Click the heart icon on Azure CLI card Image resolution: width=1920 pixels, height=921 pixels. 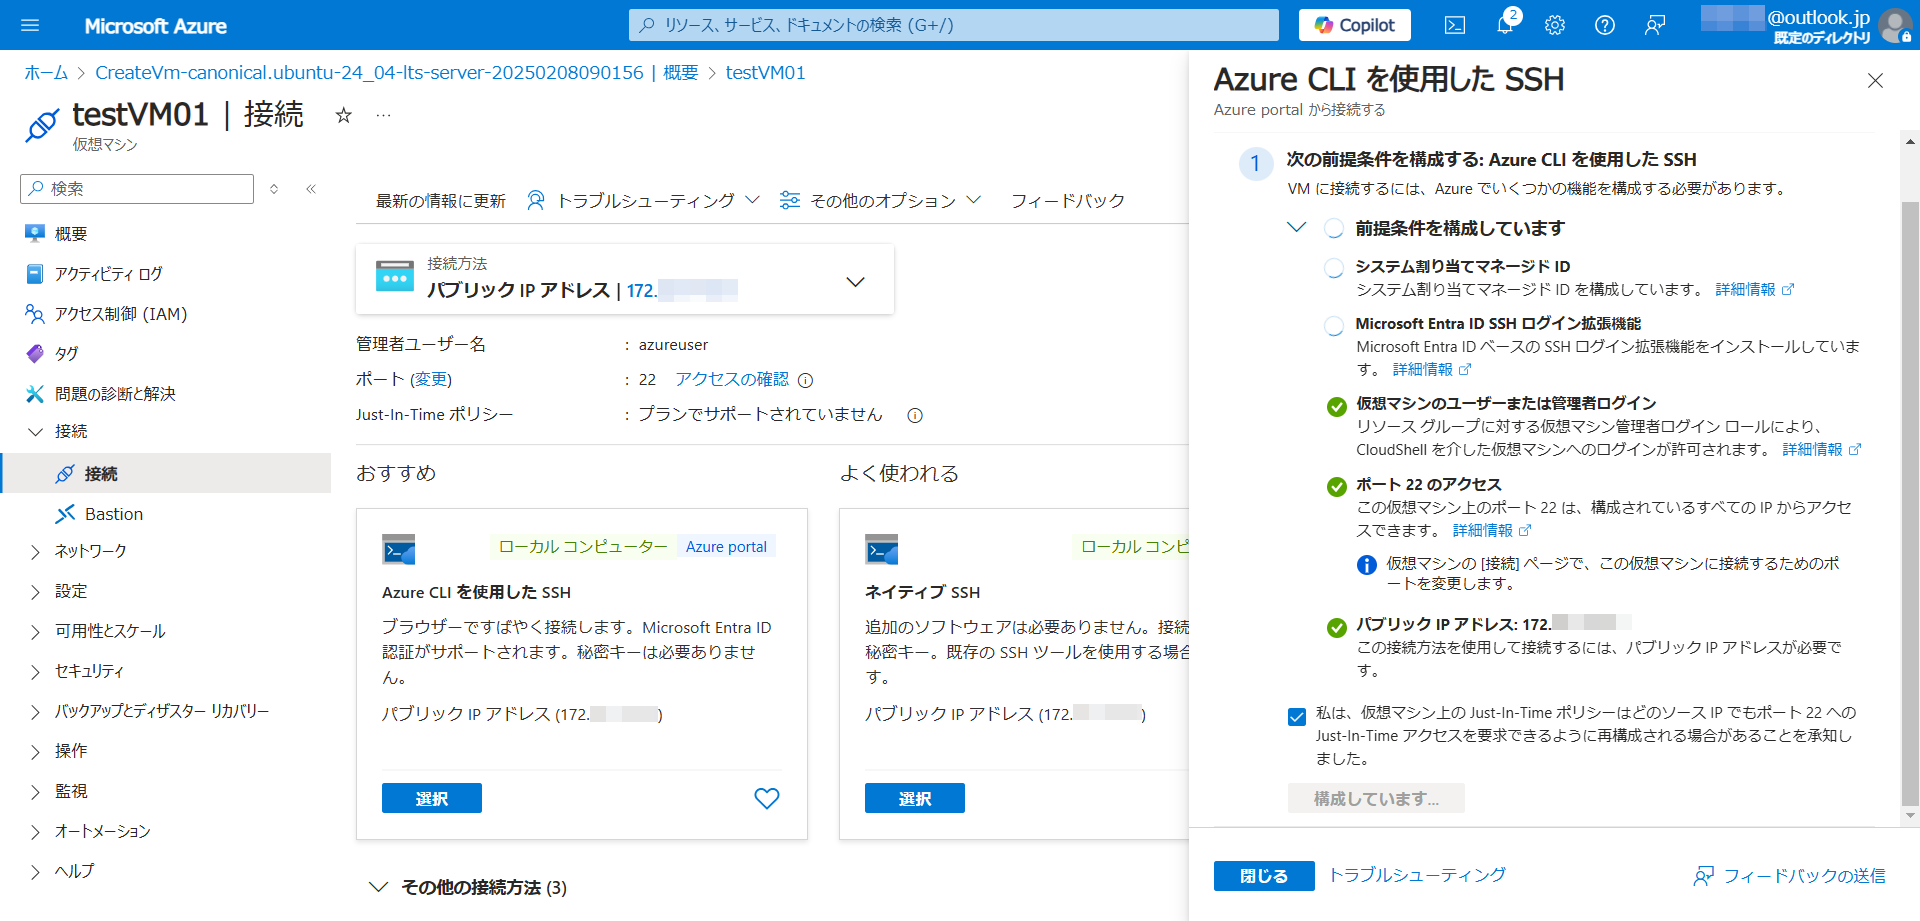tap(766, 798)
